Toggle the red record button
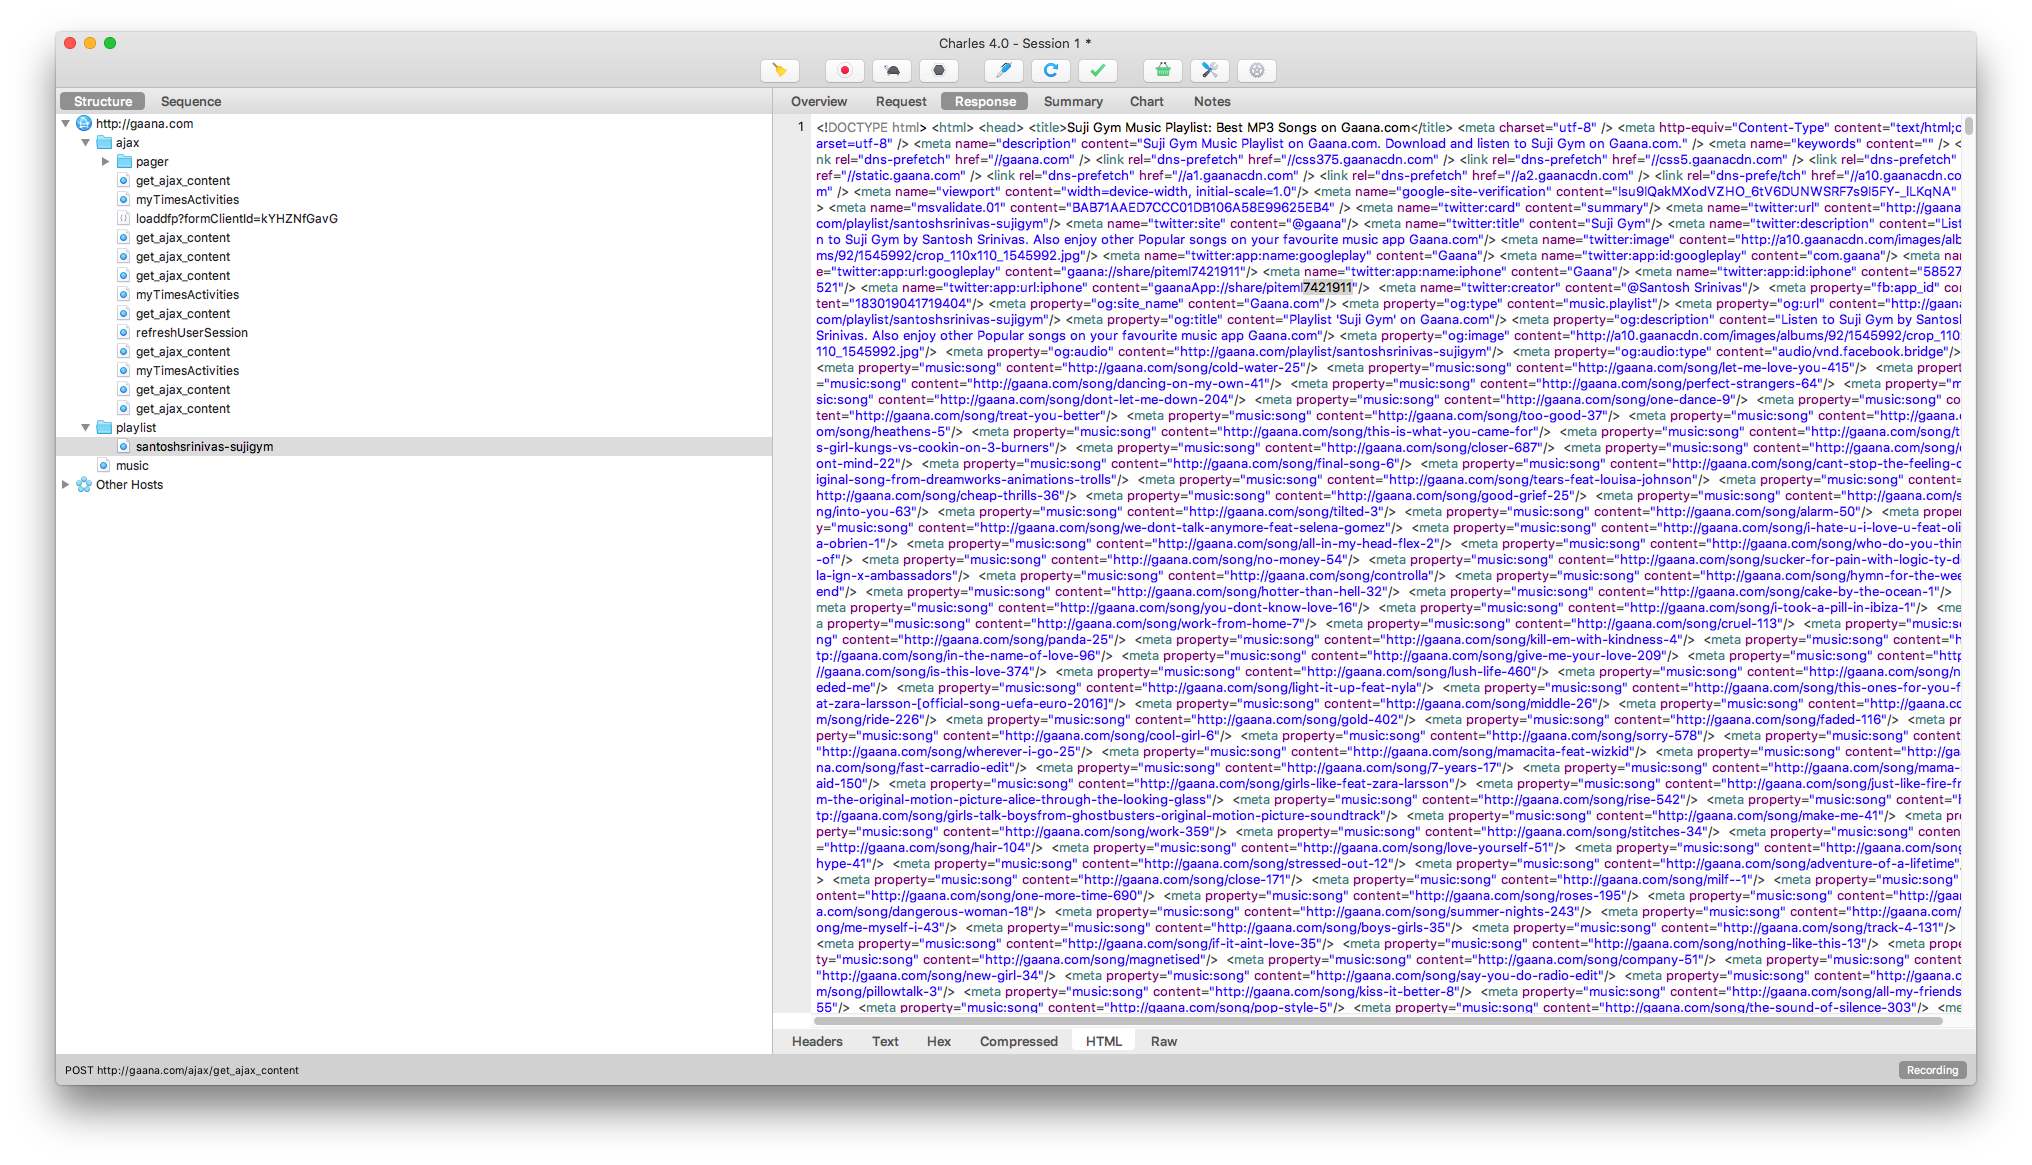 [x=845, y=70]
